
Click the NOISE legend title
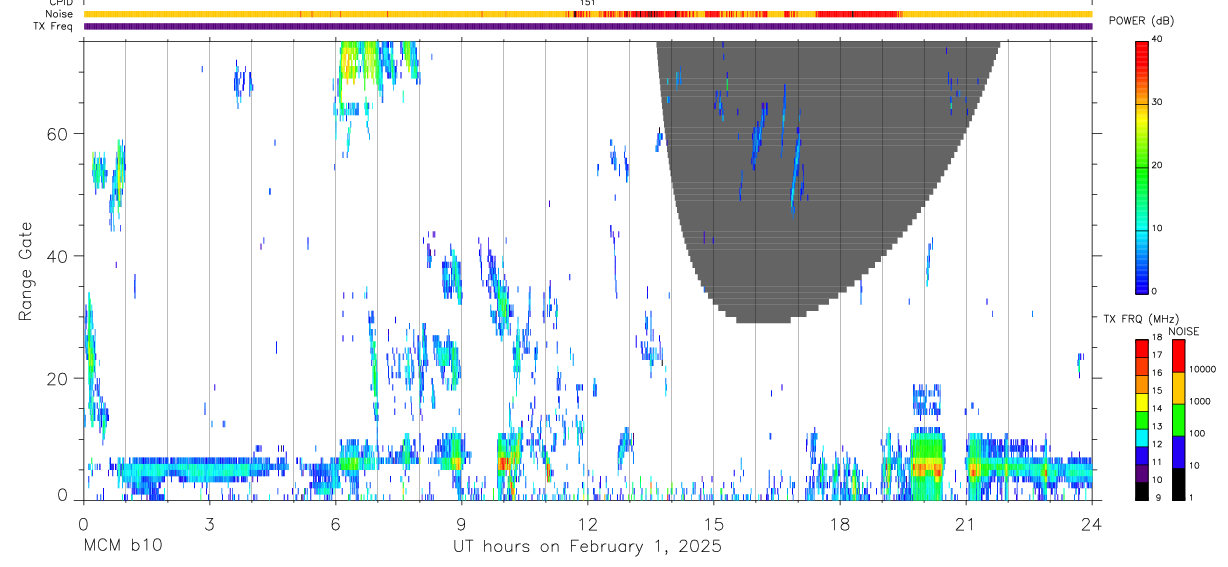coord(1184,331)
